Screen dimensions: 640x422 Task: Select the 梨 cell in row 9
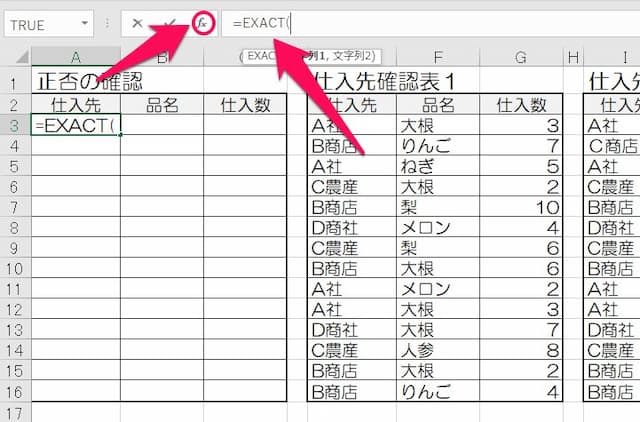[438, 247]
